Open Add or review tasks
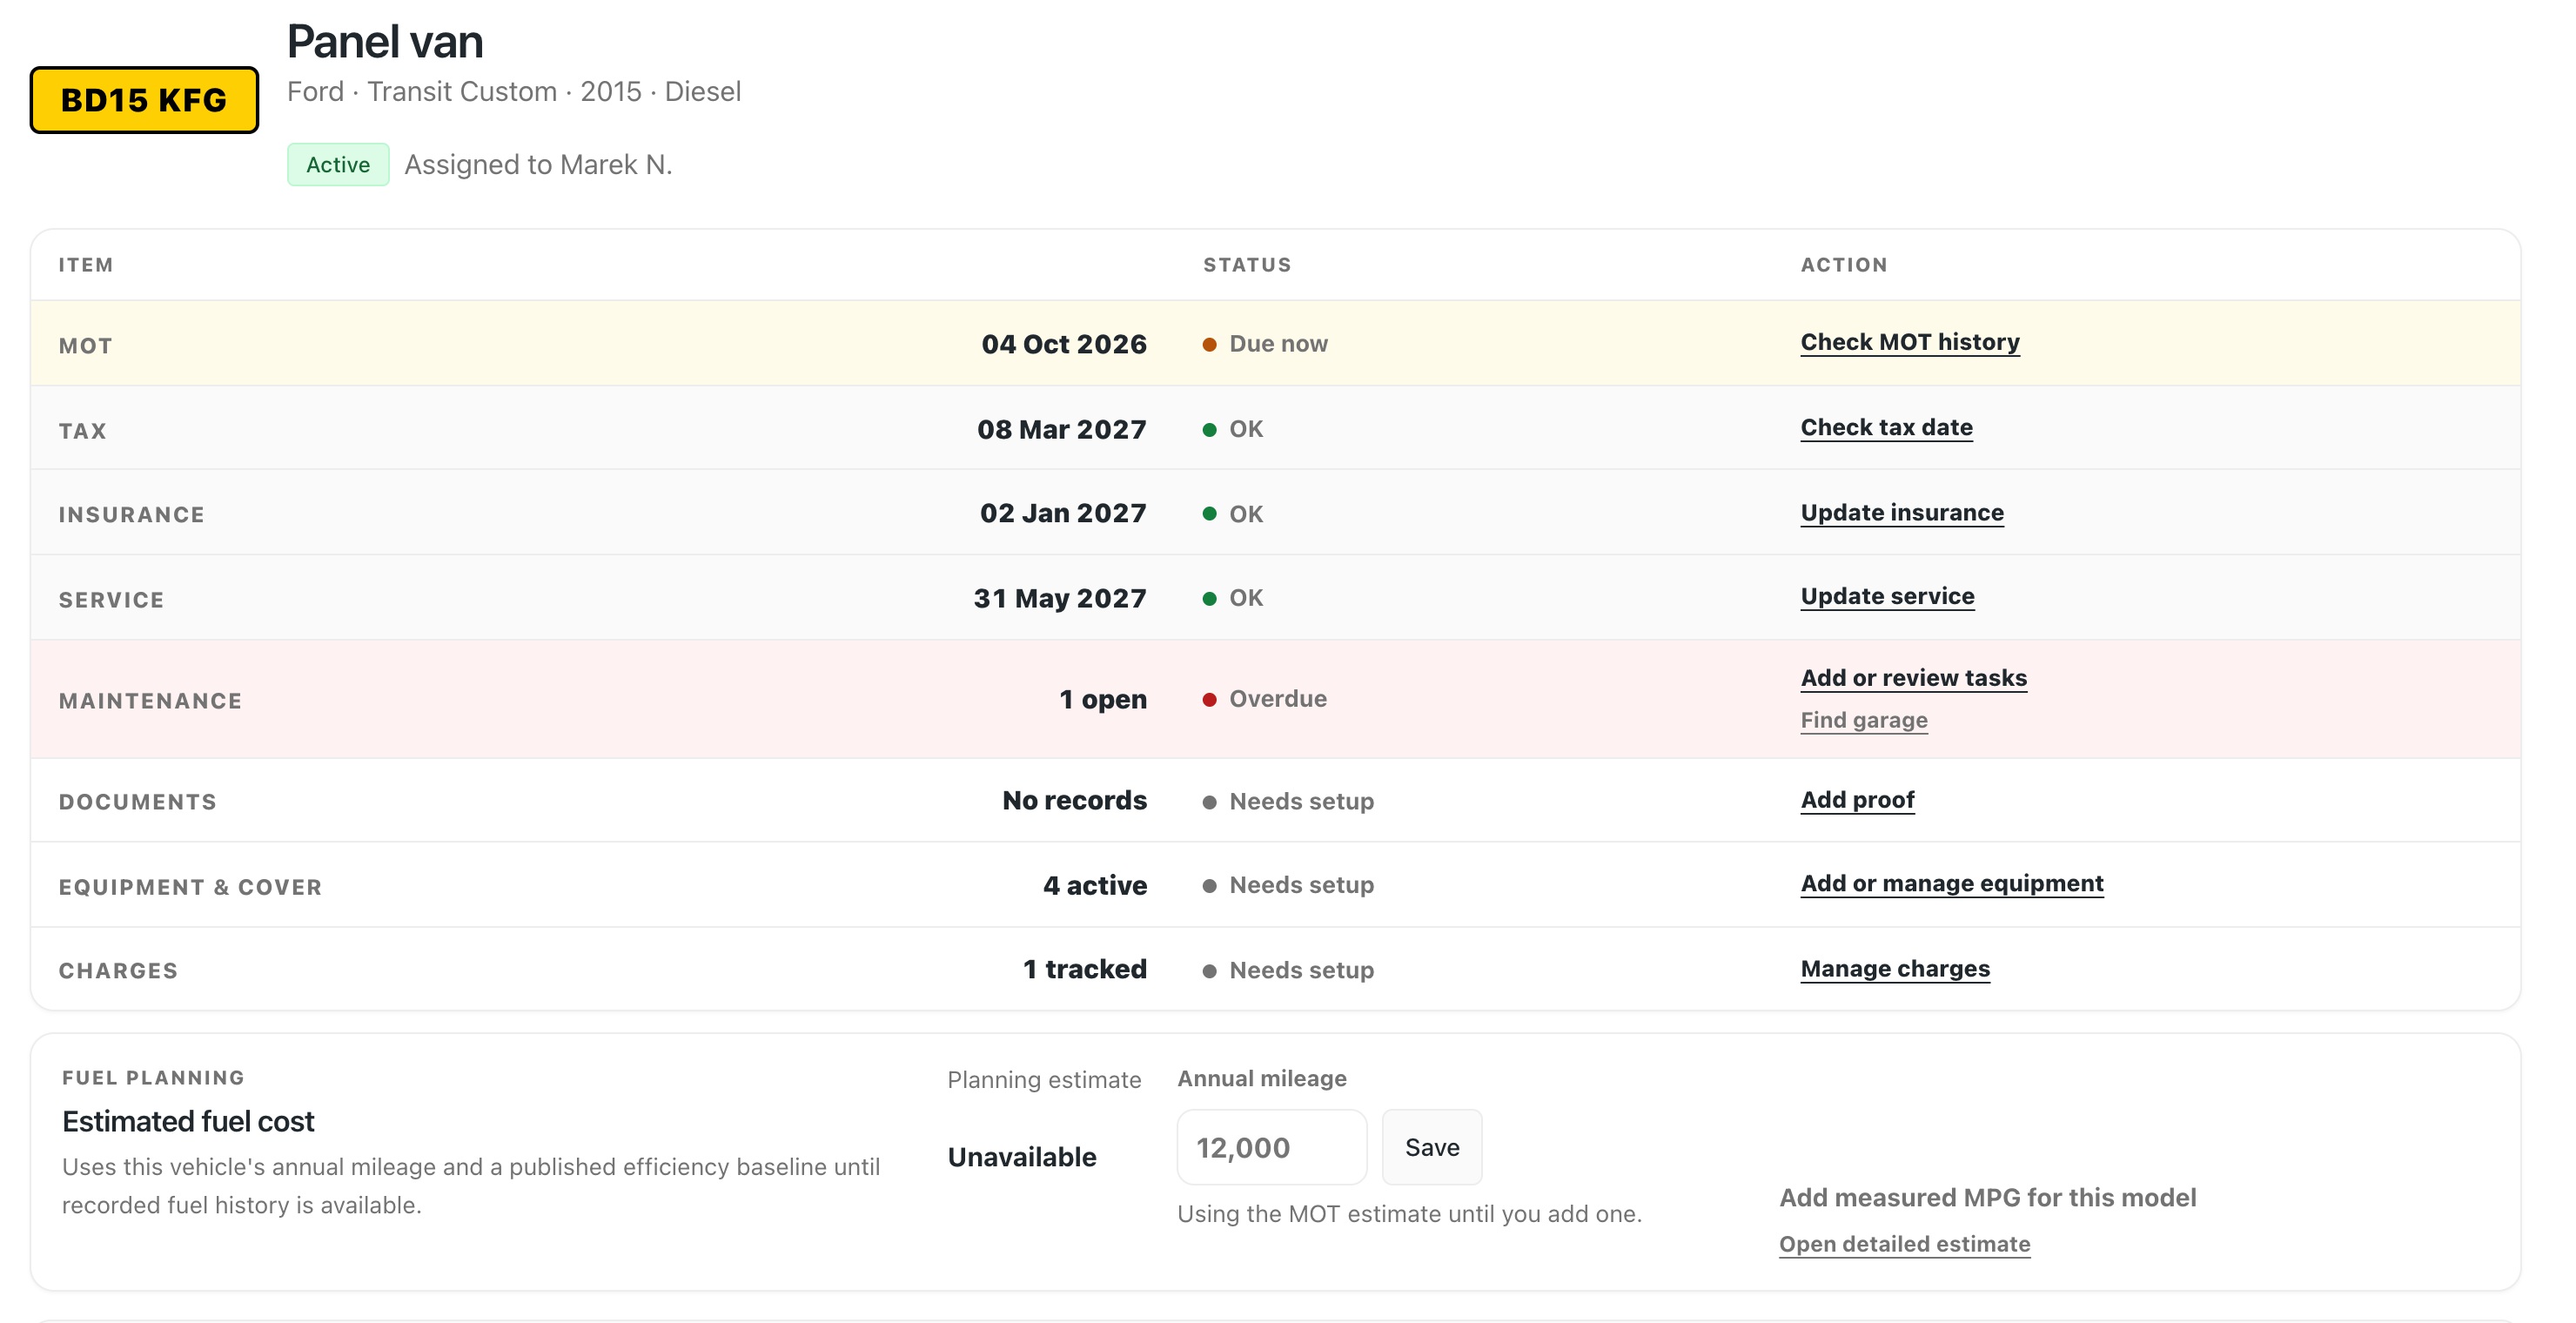Screen dimensions: 2576x1323 1914,678
